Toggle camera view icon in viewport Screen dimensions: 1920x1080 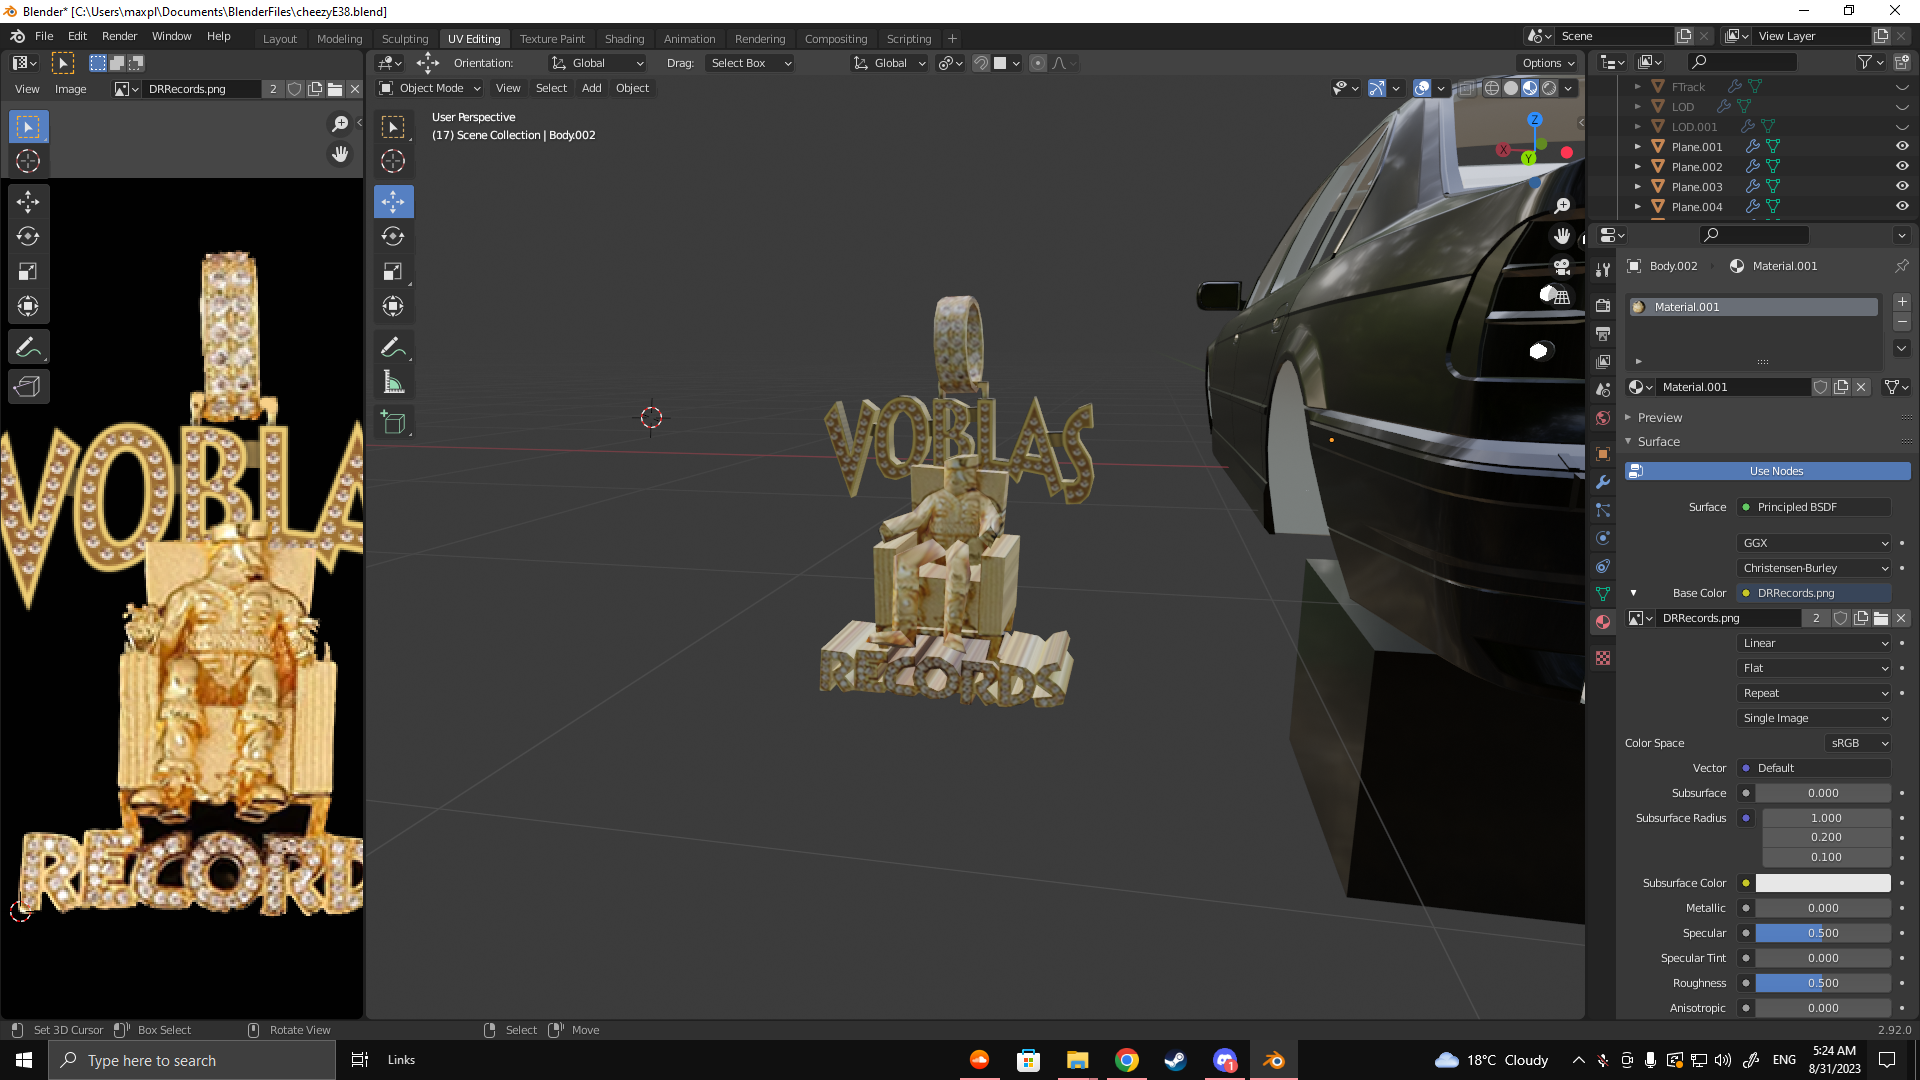tap(1562, 267)
